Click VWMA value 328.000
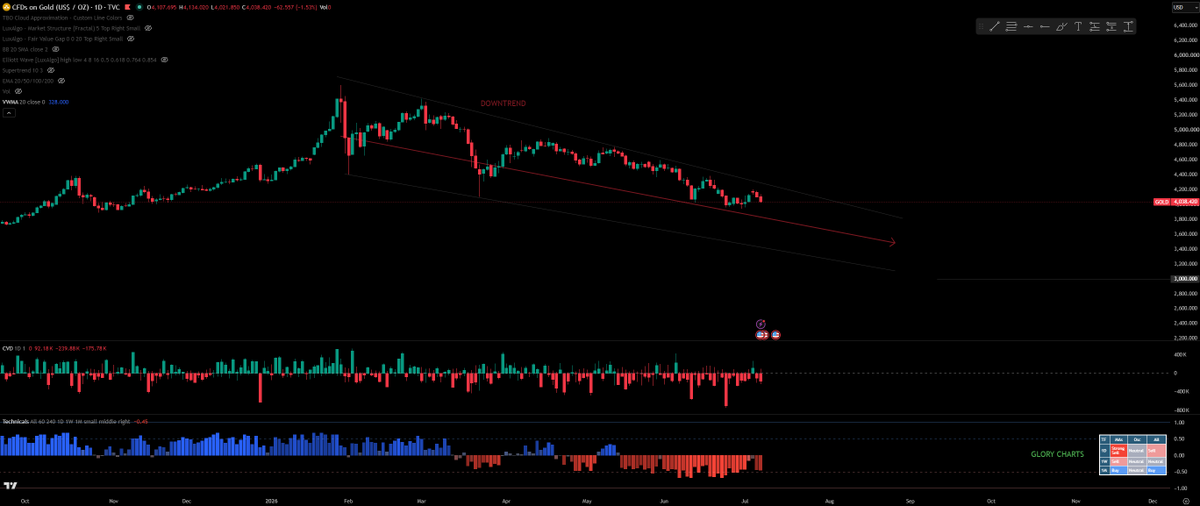 tap(58, 102)
